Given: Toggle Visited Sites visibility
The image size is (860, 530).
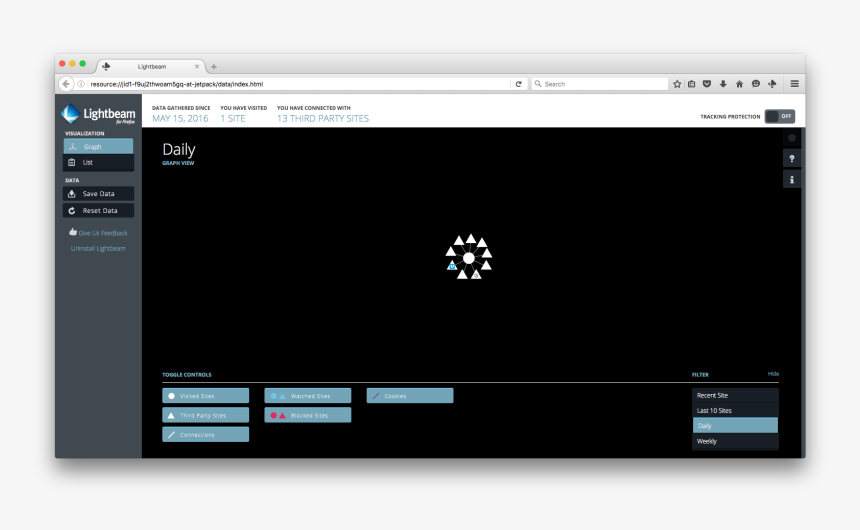Looking at the screenshot, I should tap(206, 396).
